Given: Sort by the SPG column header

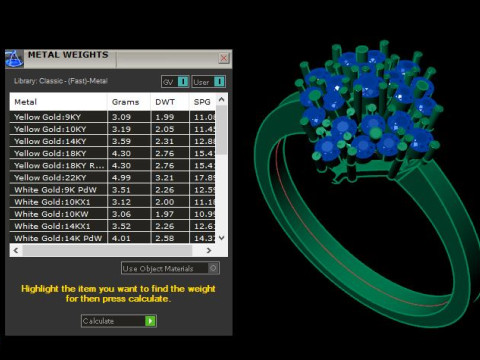Looking at the screenshot, I should (x=202, y=102).
